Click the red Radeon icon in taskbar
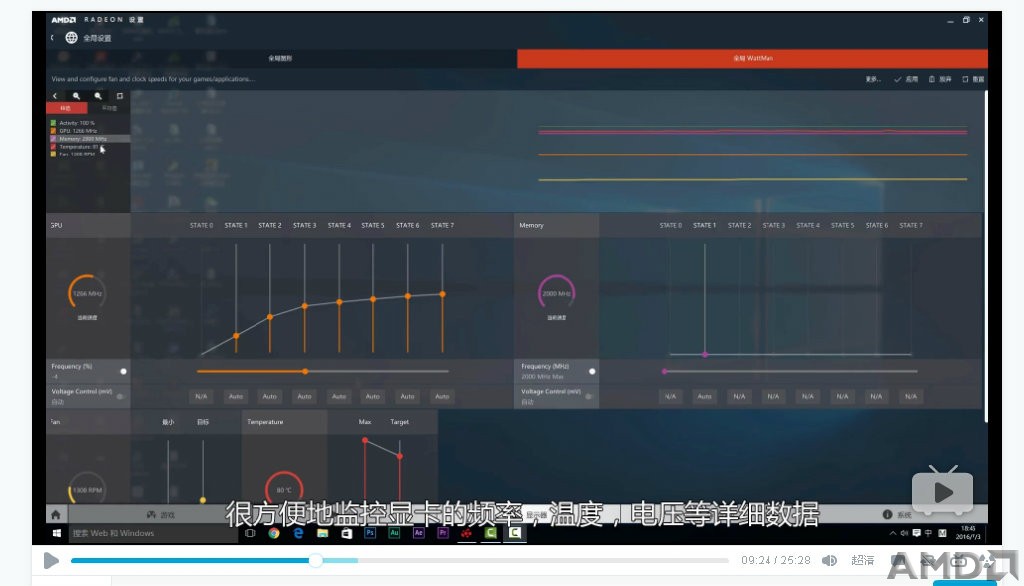 coord(466,533)
